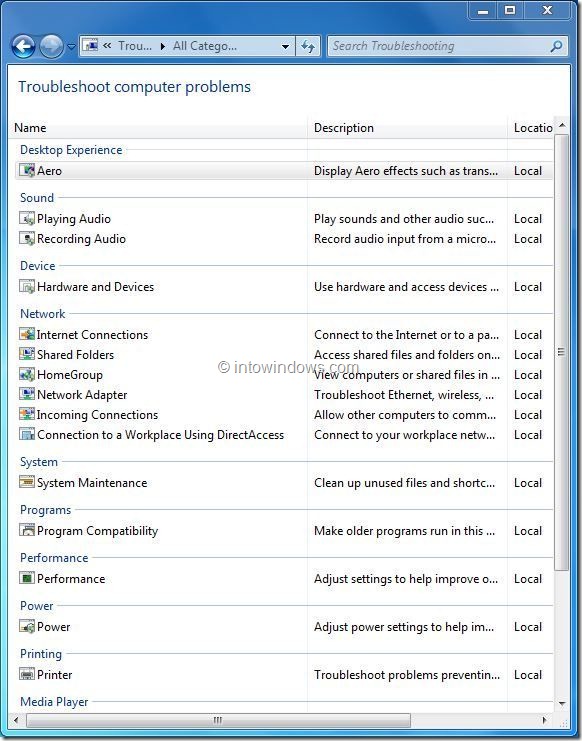Open the All Categories breadcrumb arrow
Screen dimensions: 582x741
(x=163, y=46)
